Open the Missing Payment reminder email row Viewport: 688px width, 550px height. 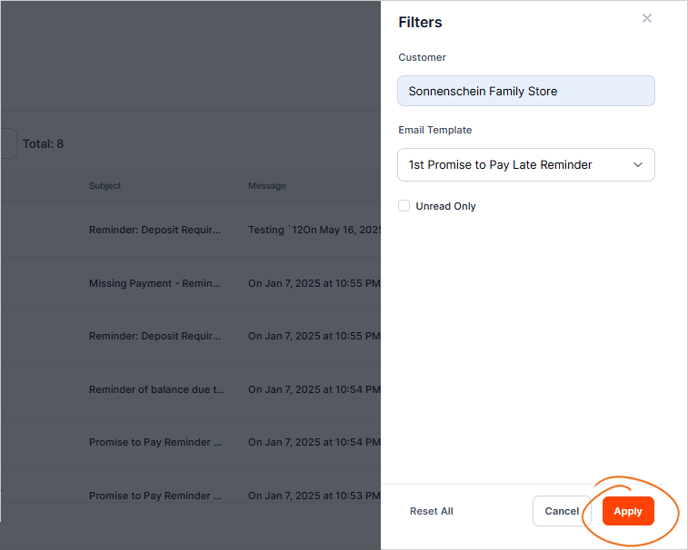pyautogui.click(x=154, y=283)
